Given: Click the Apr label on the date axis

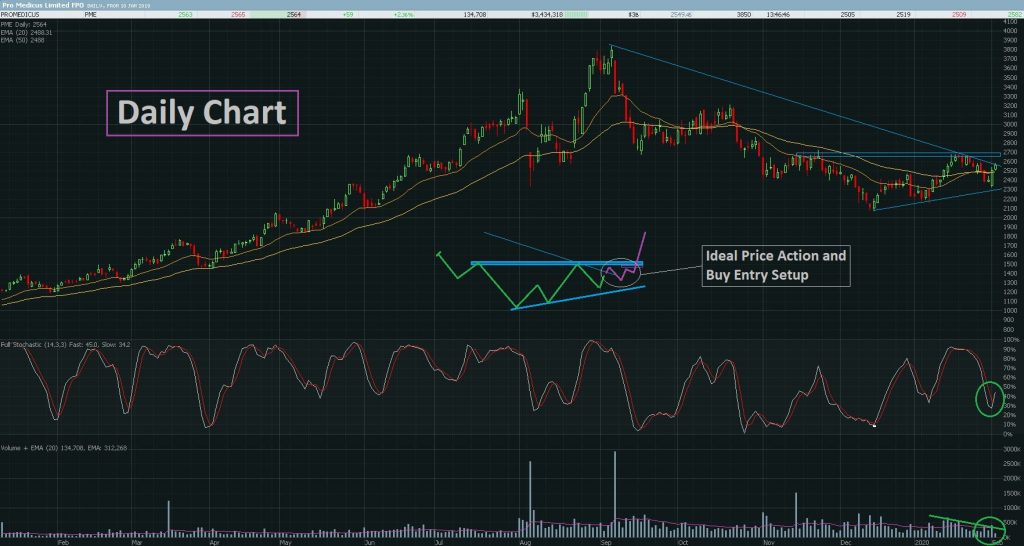Looking at the screenshot, I should pos(214,542).
